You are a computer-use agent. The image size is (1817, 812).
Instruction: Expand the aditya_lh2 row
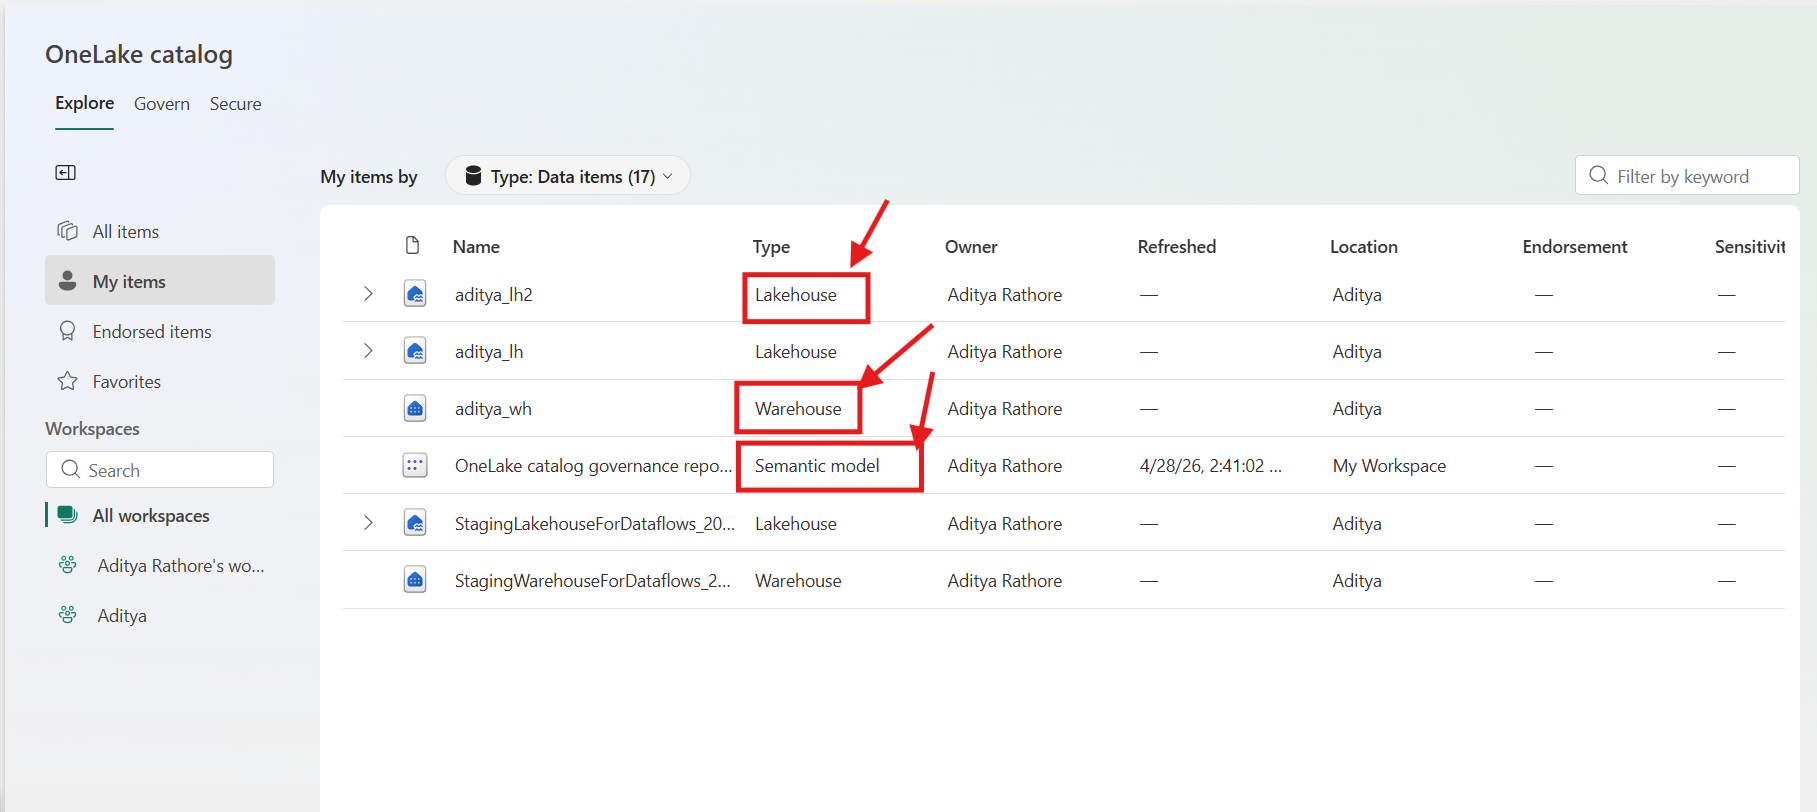368,294
